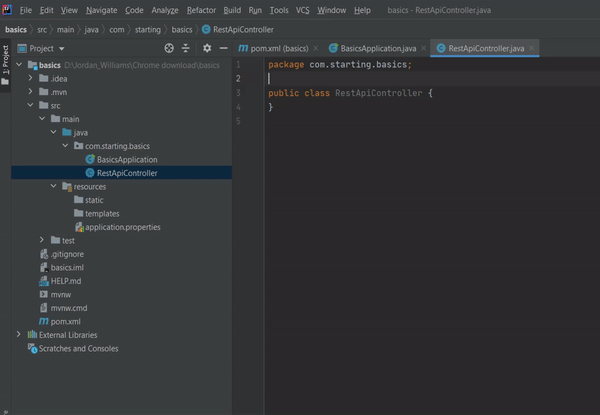The height and width of the screenshot is (415, 600).
Task: Open Project panel settings gear
Action: (207, 48)
